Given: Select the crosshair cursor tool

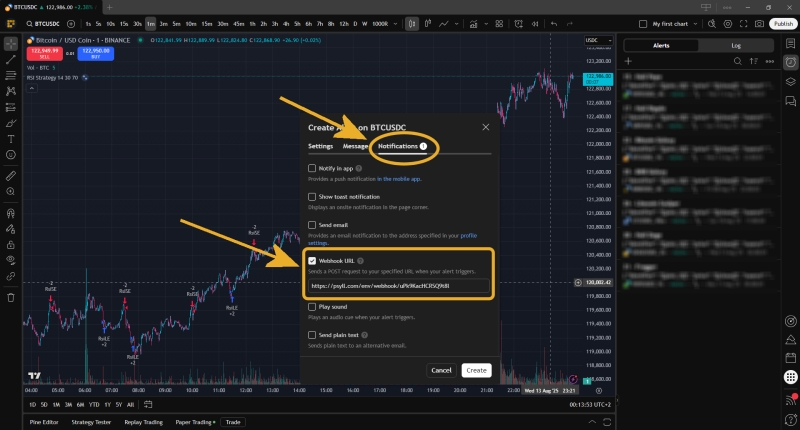Looking at the screenshot, I should coord(11,44).
